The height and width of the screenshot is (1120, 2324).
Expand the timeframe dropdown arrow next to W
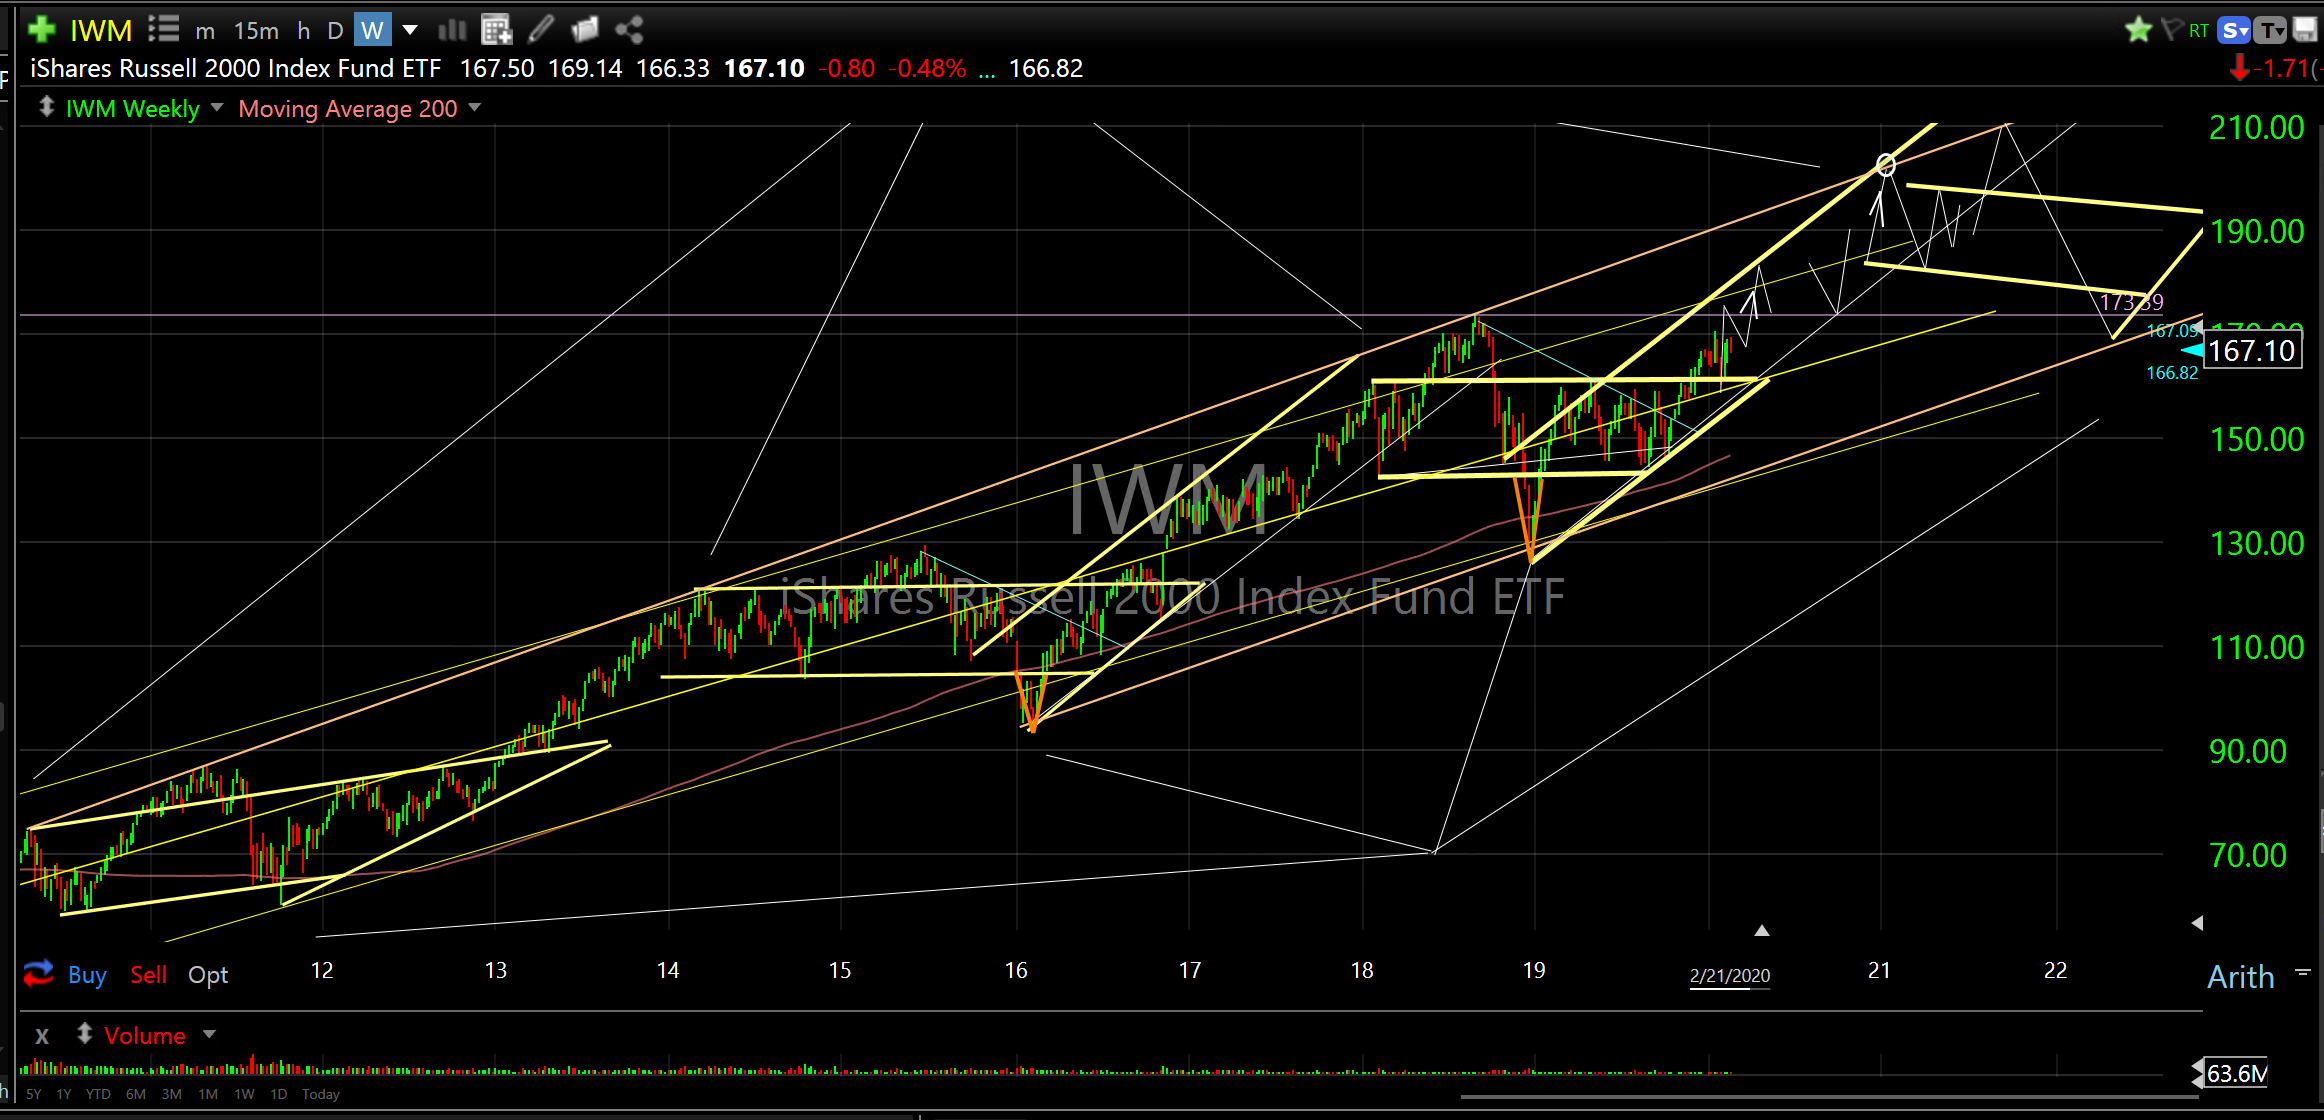click(410, 30)
